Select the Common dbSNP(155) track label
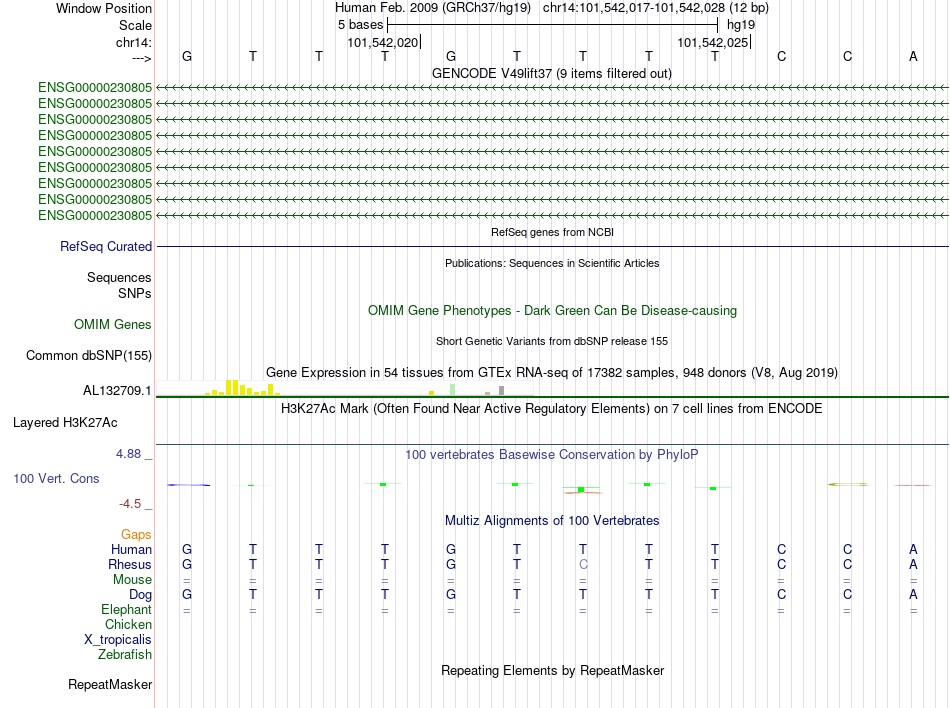This screenshot has width=950, height=708. click(89, 356)
